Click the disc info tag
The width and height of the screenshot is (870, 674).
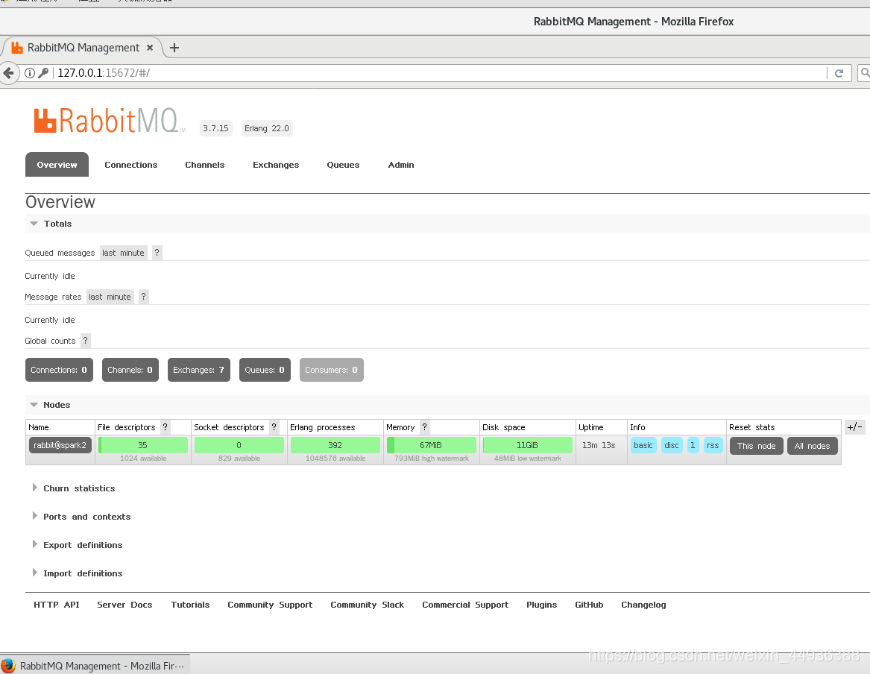pyautogui.click(x=671, y=445)
